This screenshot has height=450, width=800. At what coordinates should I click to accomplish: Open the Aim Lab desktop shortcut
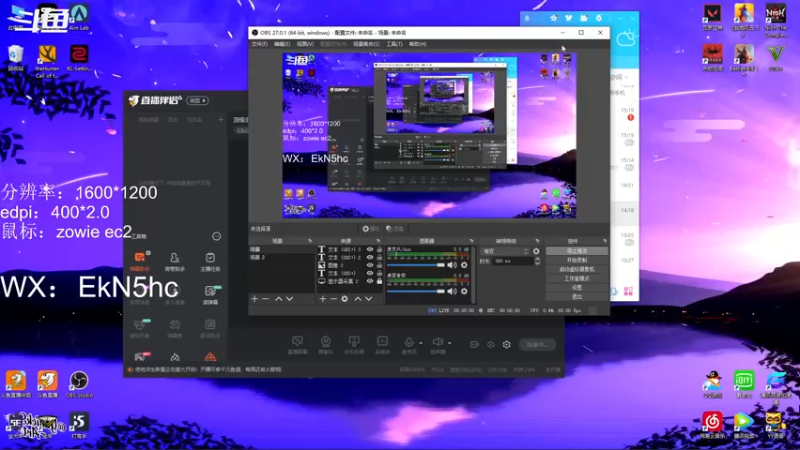click(79, 17)
